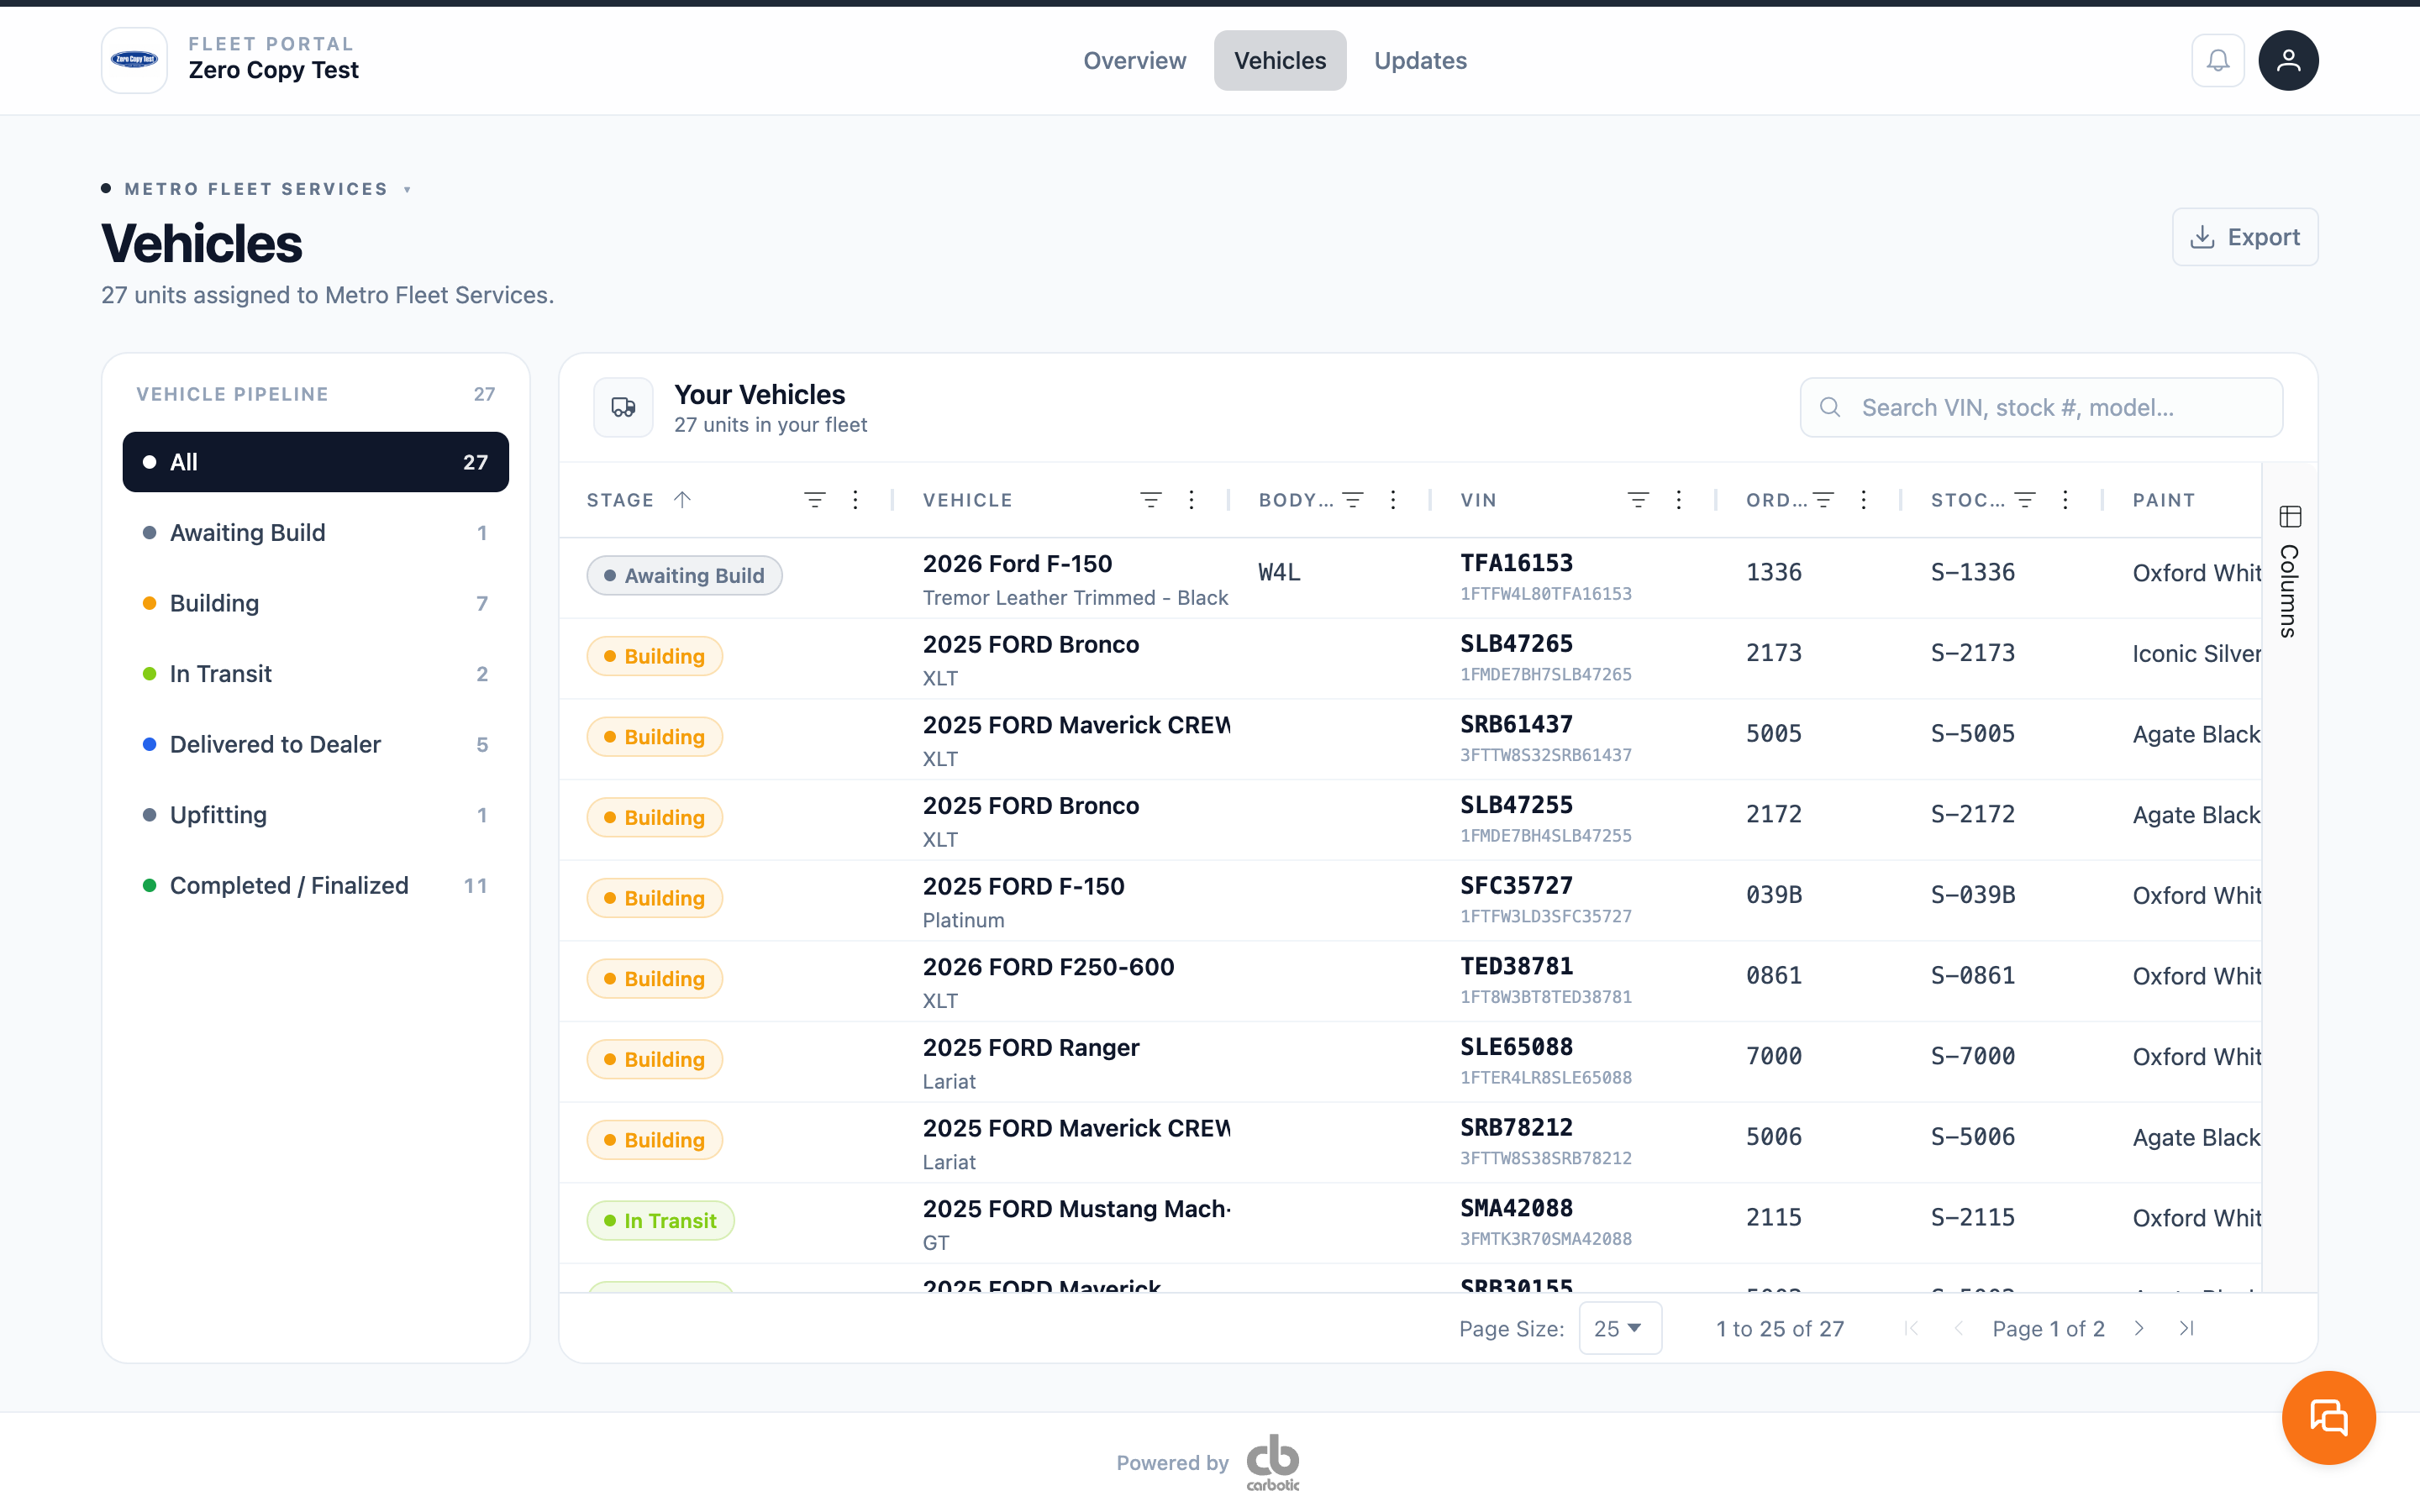Open the Stage column filter icon
2420x1512 pixels.
tap(815, 499)
